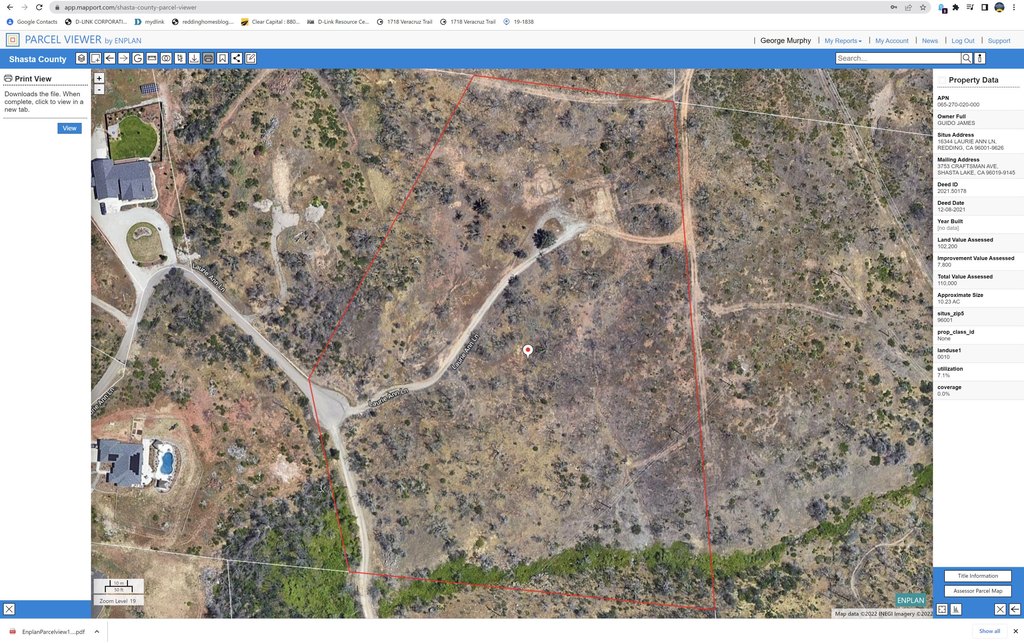
Task: Click the Title Information button
Action: [x=977, y=576]
